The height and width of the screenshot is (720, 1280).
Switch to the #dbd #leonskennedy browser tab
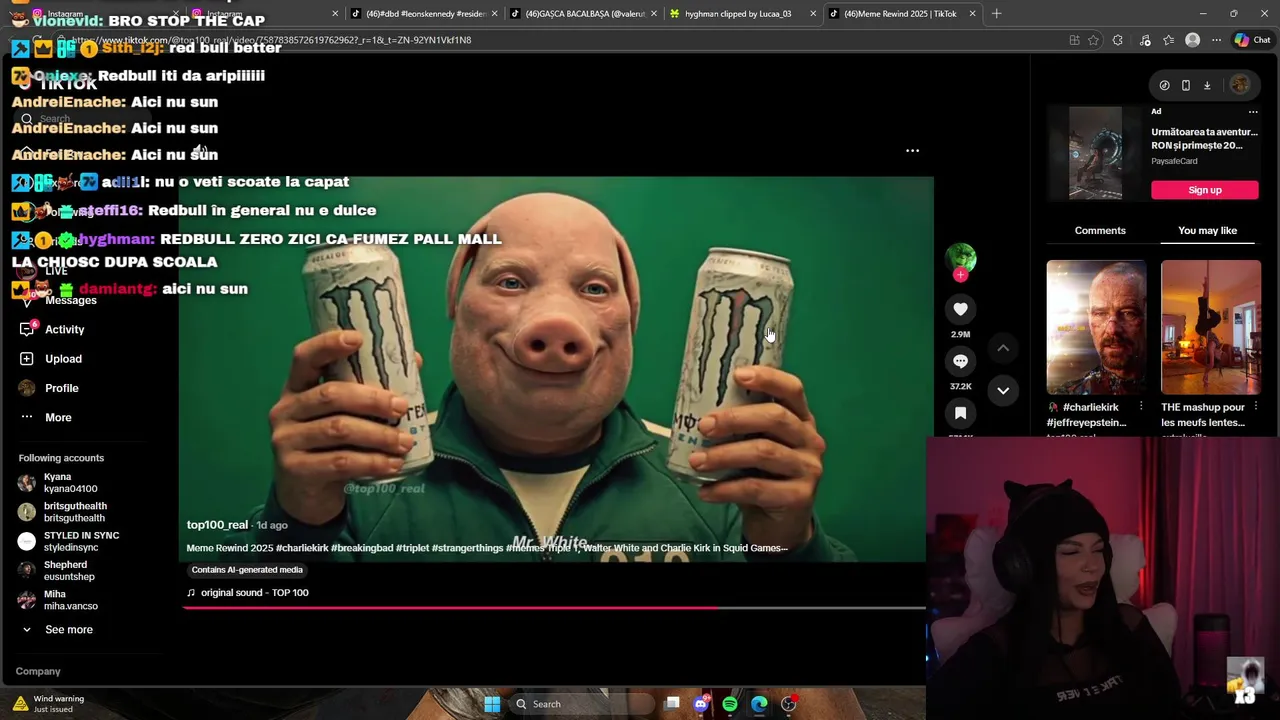point(424,14)
